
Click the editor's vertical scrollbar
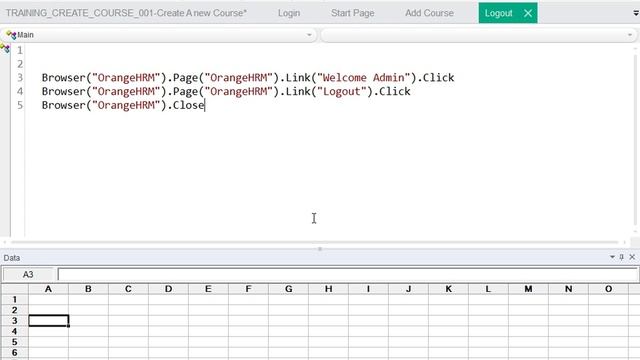point(635,139)
